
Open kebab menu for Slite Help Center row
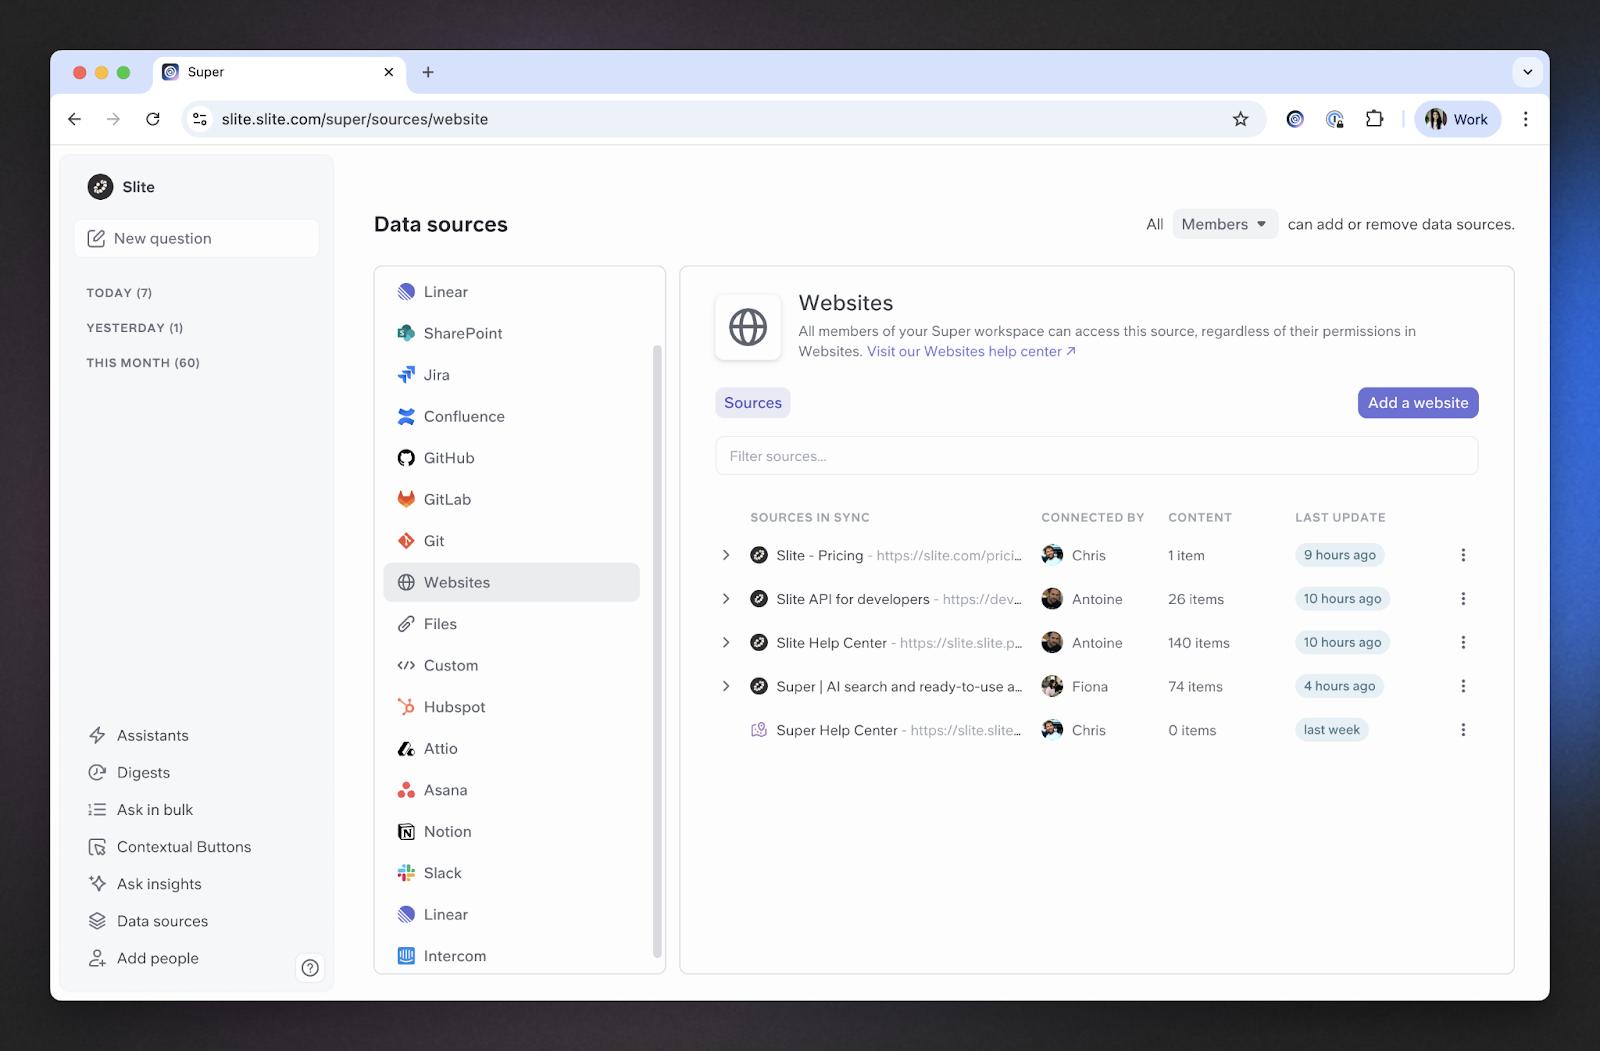(x=1463, y=643)
